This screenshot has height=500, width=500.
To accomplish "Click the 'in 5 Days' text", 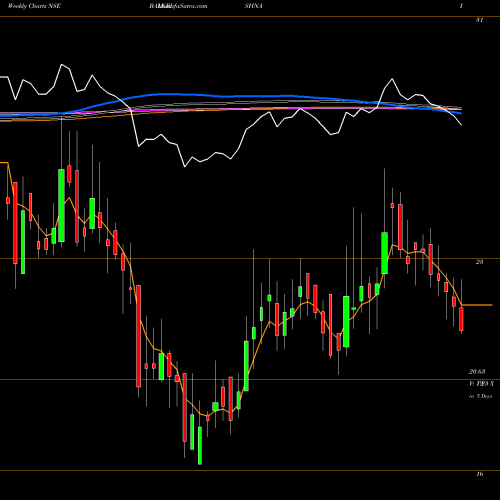I will click(x=481, y=396).
